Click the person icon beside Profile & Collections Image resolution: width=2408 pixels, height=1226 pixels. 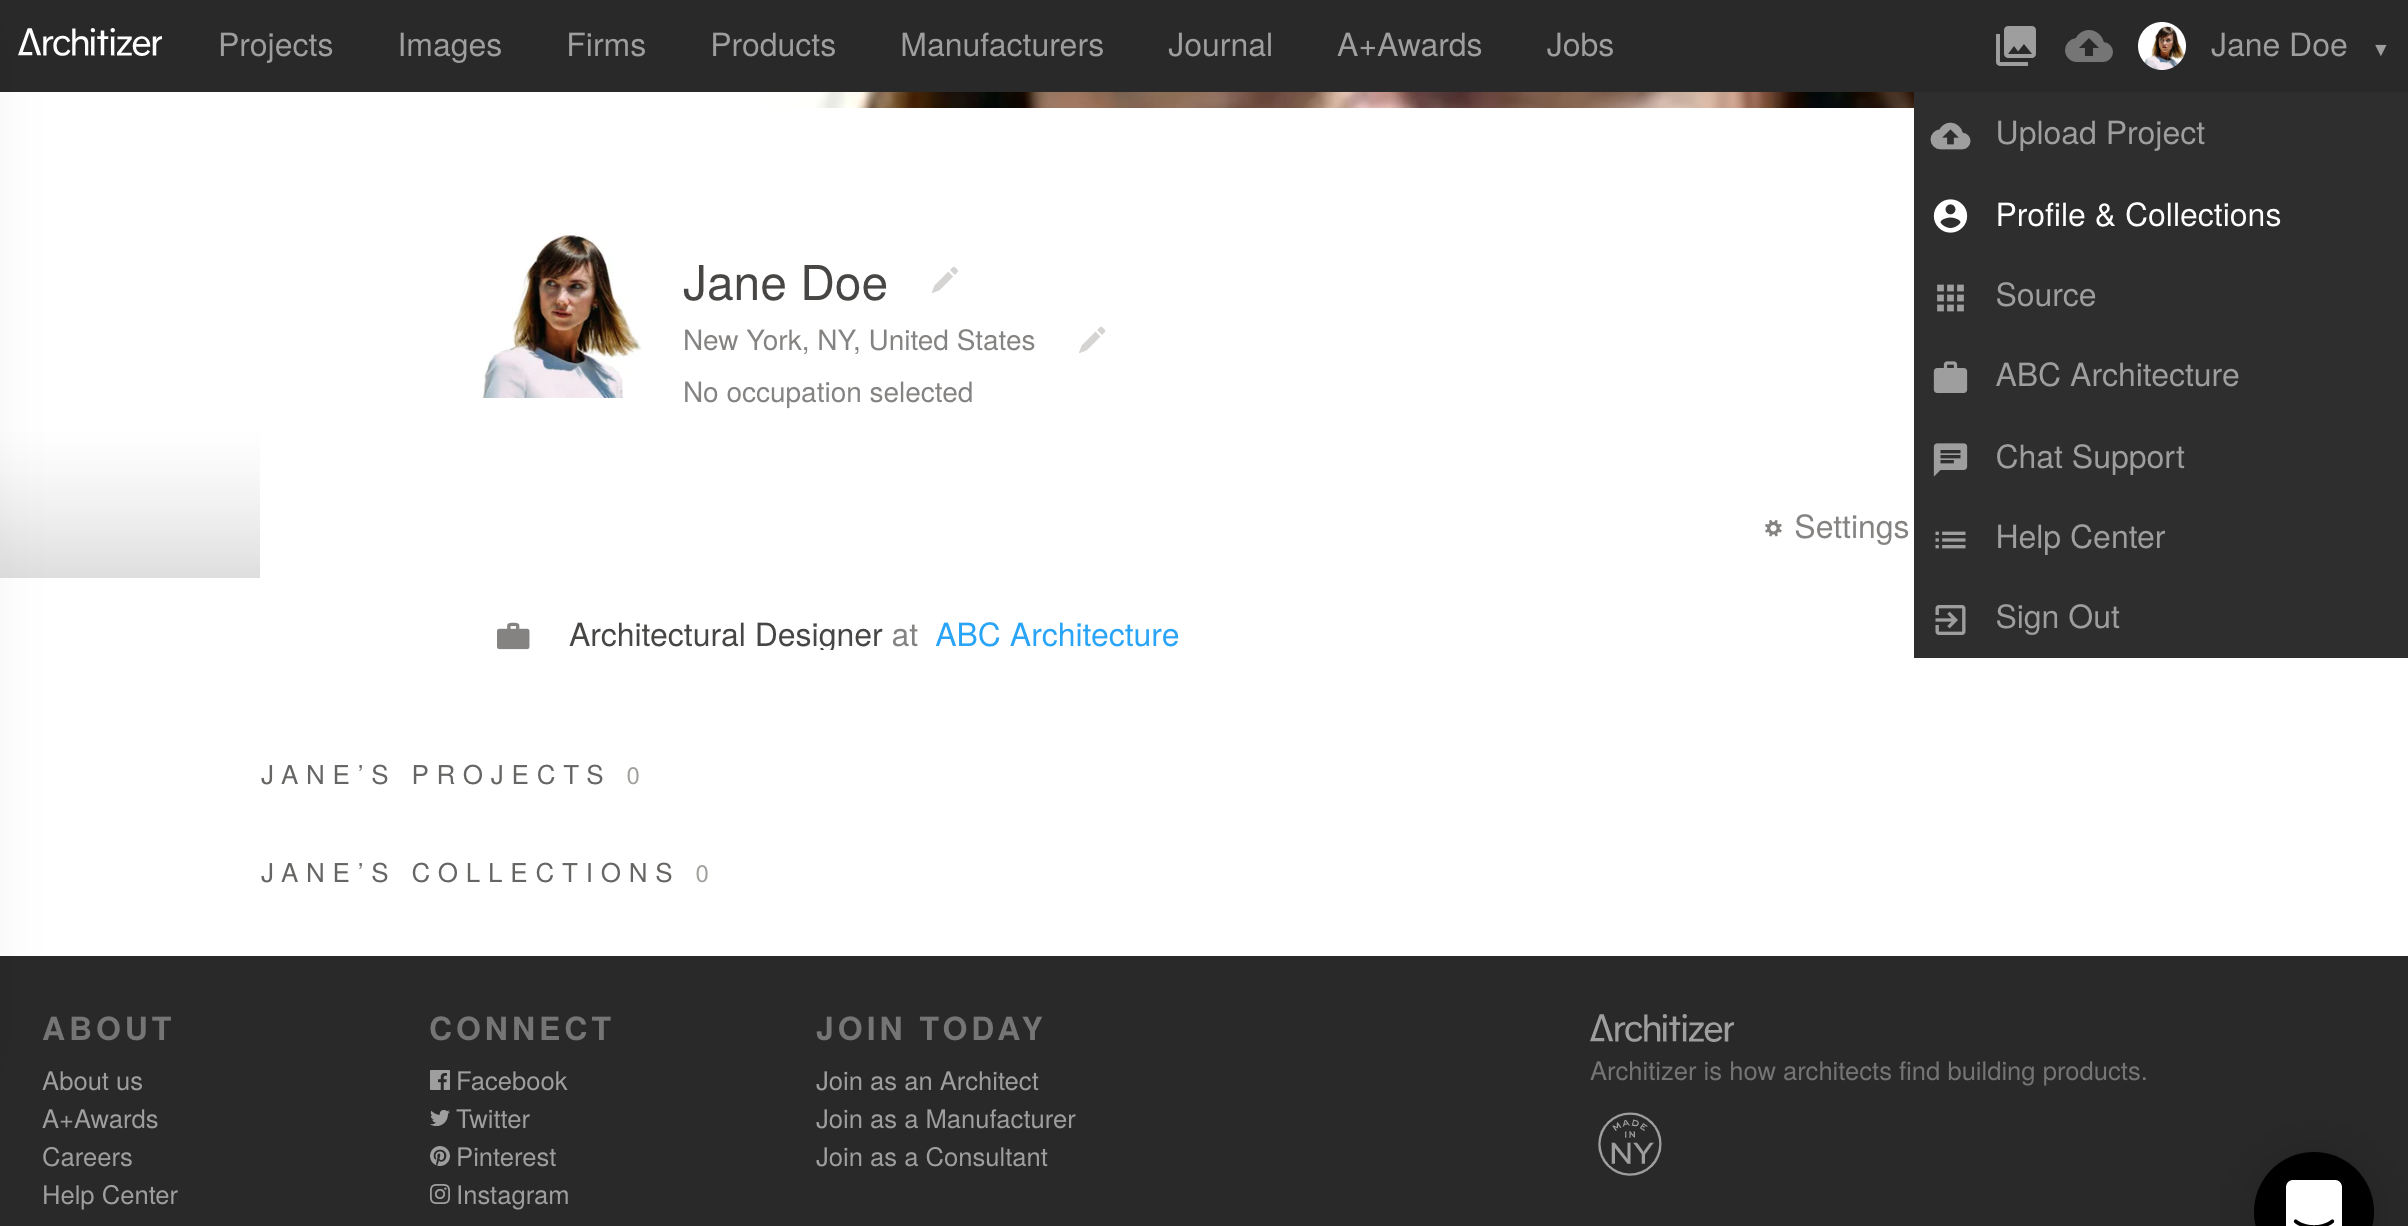tap(1950, 216)
